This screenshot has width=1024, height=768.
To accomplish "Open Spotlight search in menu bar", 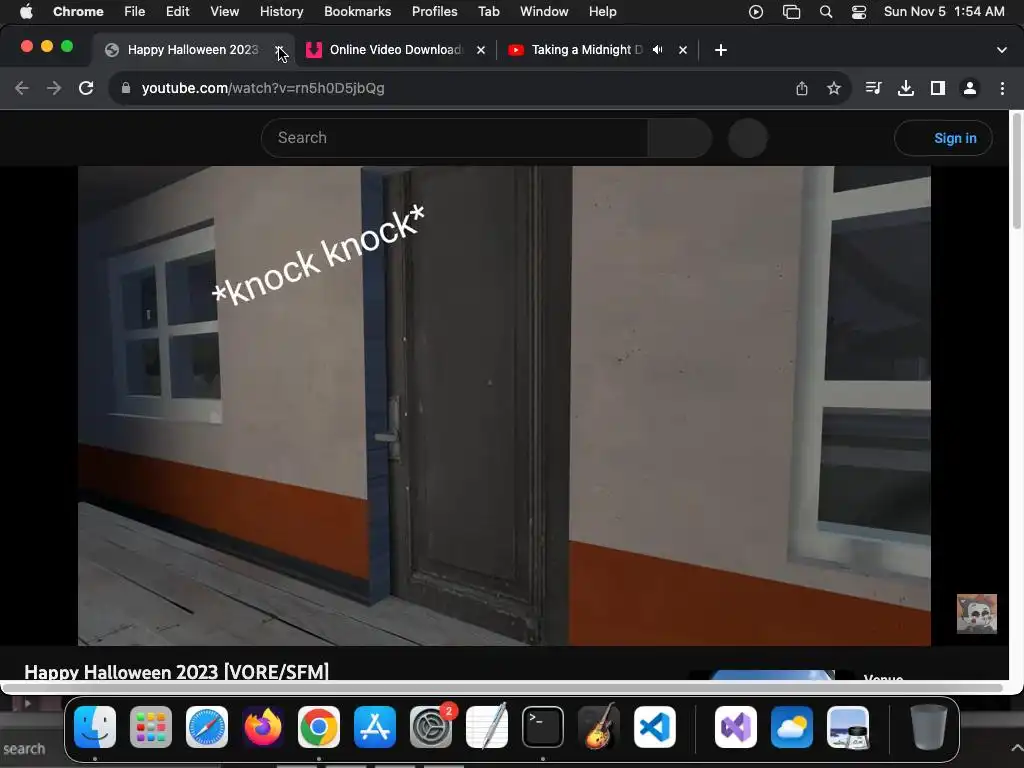I will [x=826, y=12].
